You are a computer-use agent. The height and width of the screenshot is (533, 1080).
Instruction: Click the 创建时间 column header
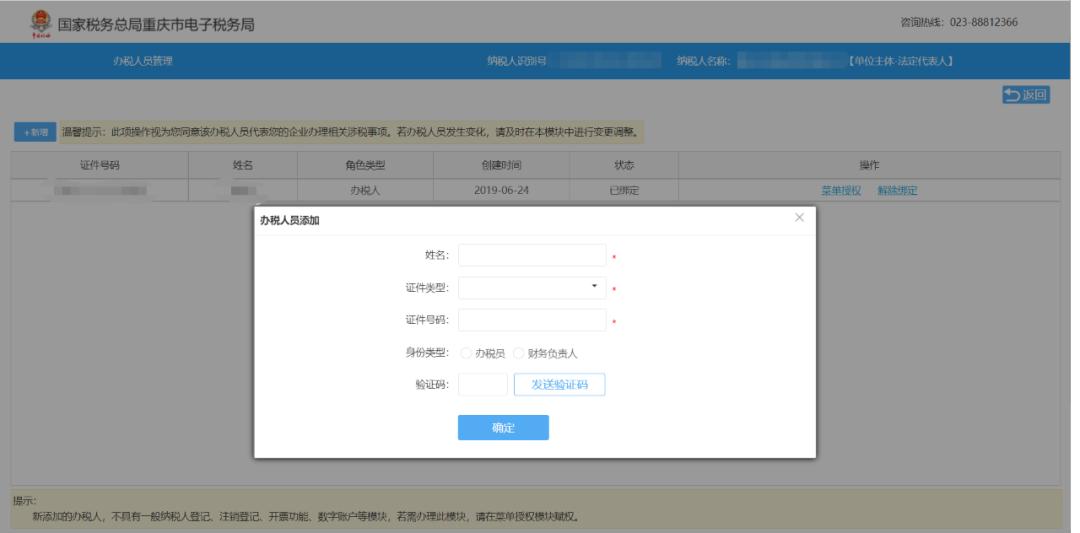click(495, 164)
